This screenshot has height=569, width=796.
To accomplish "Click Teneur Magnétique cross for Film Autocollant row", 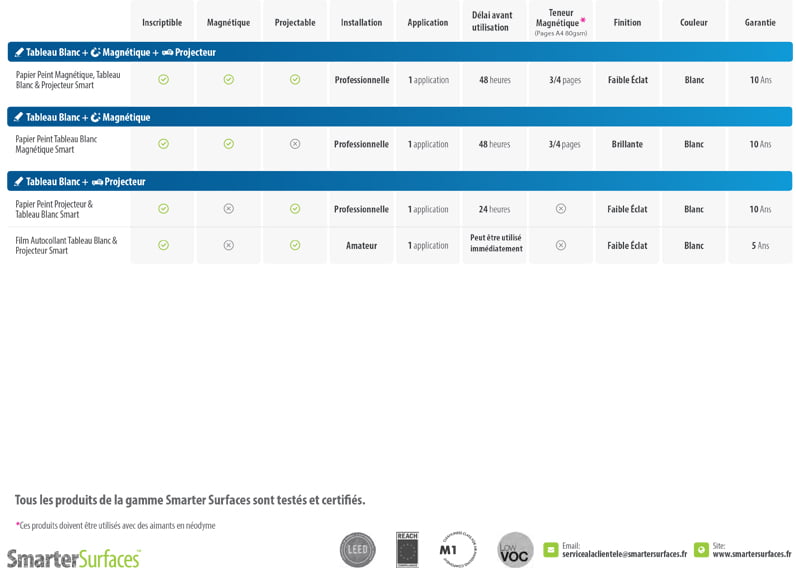I will pos(561,245).
